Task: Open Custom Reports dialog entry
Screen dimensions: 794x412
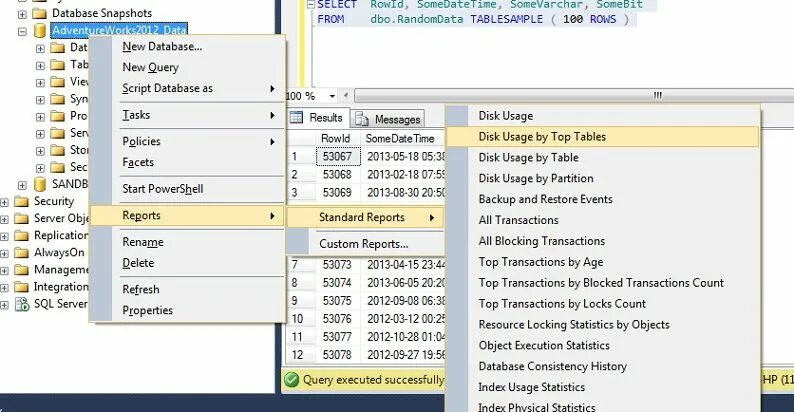Action: coord(365,244)
